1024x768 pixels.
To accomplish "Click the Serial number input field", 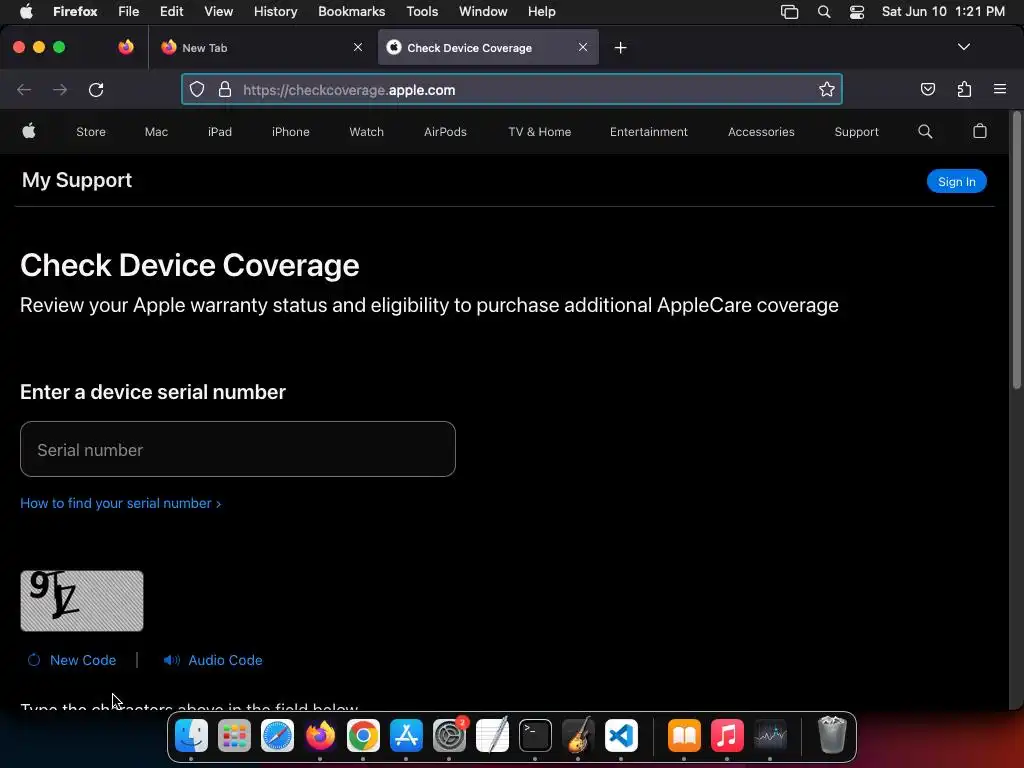I will [x=238, y=449].
